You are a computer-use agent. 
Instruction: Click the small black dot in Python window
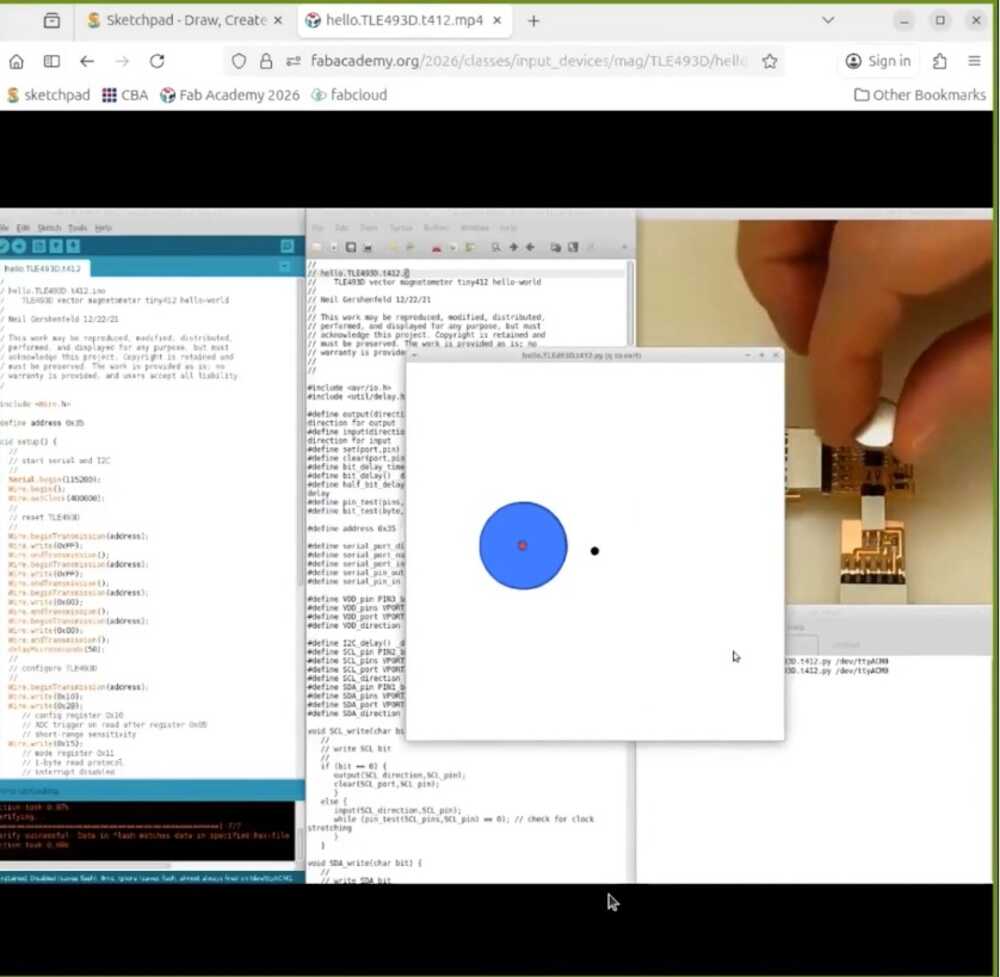pos(594,551)
